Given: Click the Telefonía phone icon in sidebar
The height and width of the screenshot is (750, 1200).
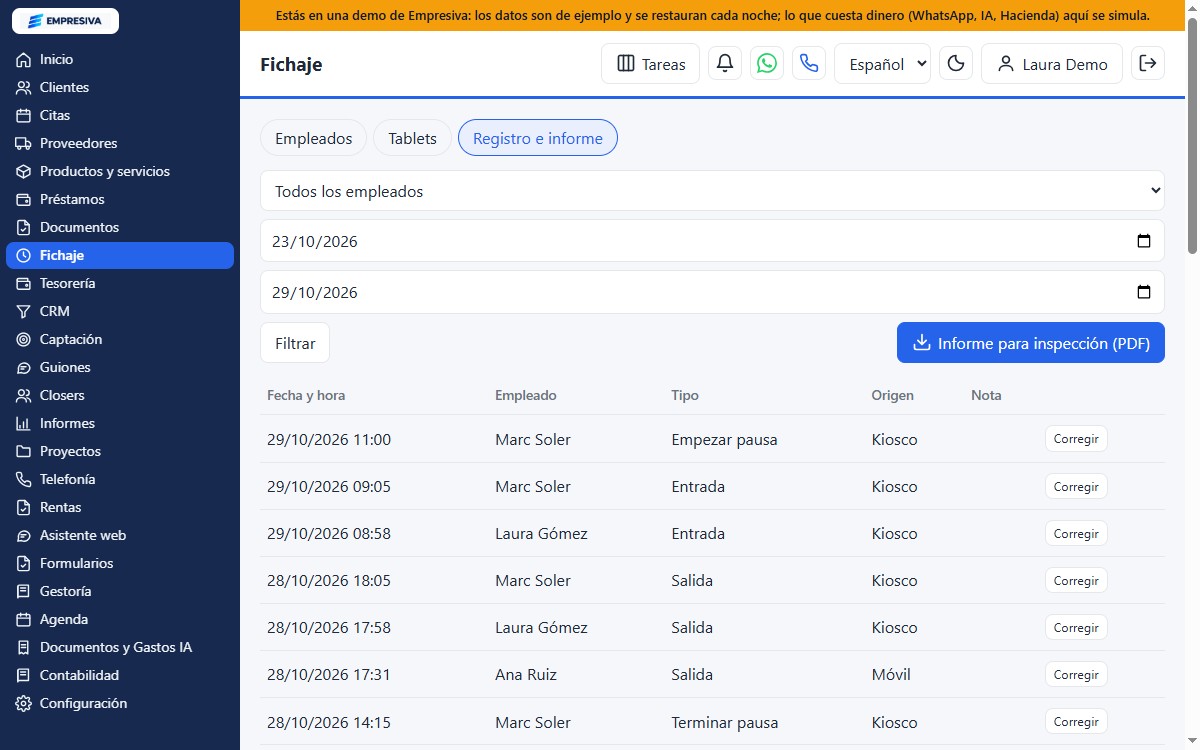Looking at the screenshot, I should (x=24, y=480).
